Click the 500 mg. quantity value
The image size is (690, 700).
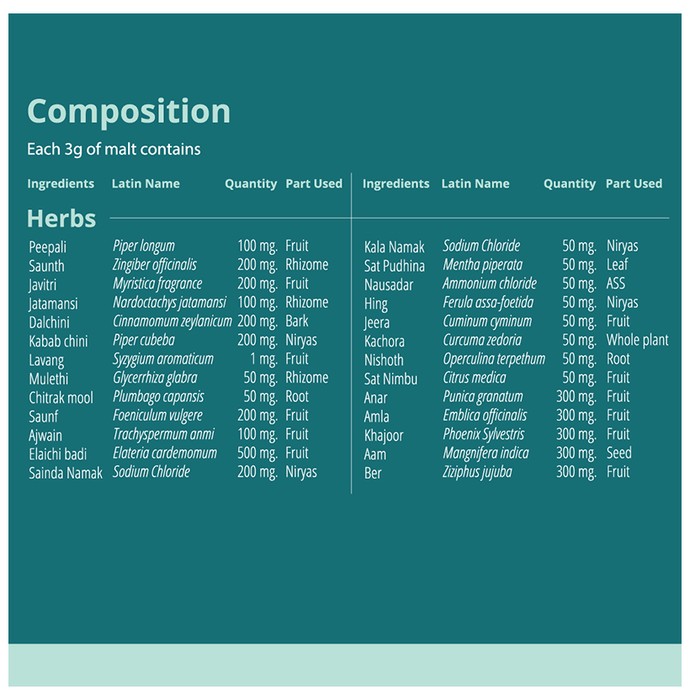click(257, 454)
